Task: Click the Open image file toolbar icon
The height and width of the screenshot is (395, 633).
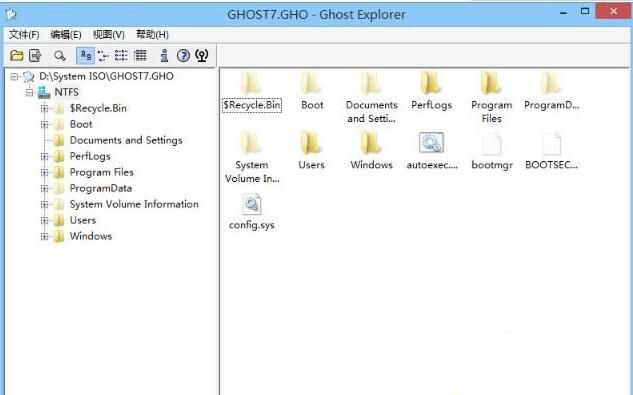Action: (17, 55)
